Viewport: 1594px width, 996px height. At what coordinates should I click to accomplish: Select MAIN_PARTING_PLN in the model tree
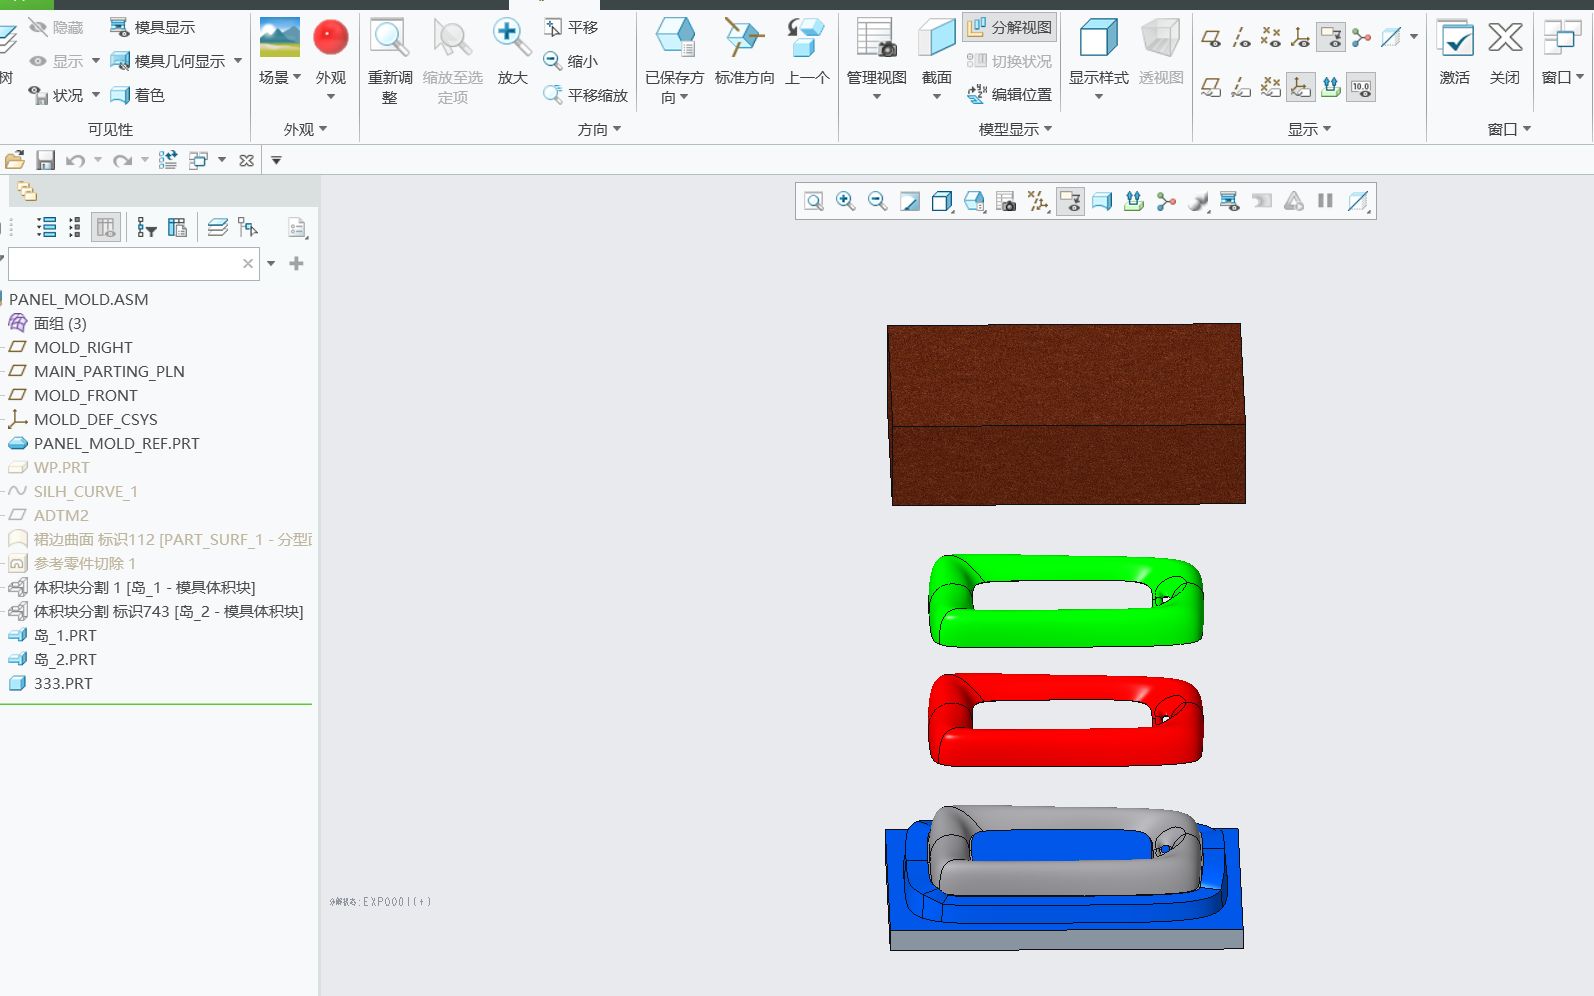pos(109,371)
